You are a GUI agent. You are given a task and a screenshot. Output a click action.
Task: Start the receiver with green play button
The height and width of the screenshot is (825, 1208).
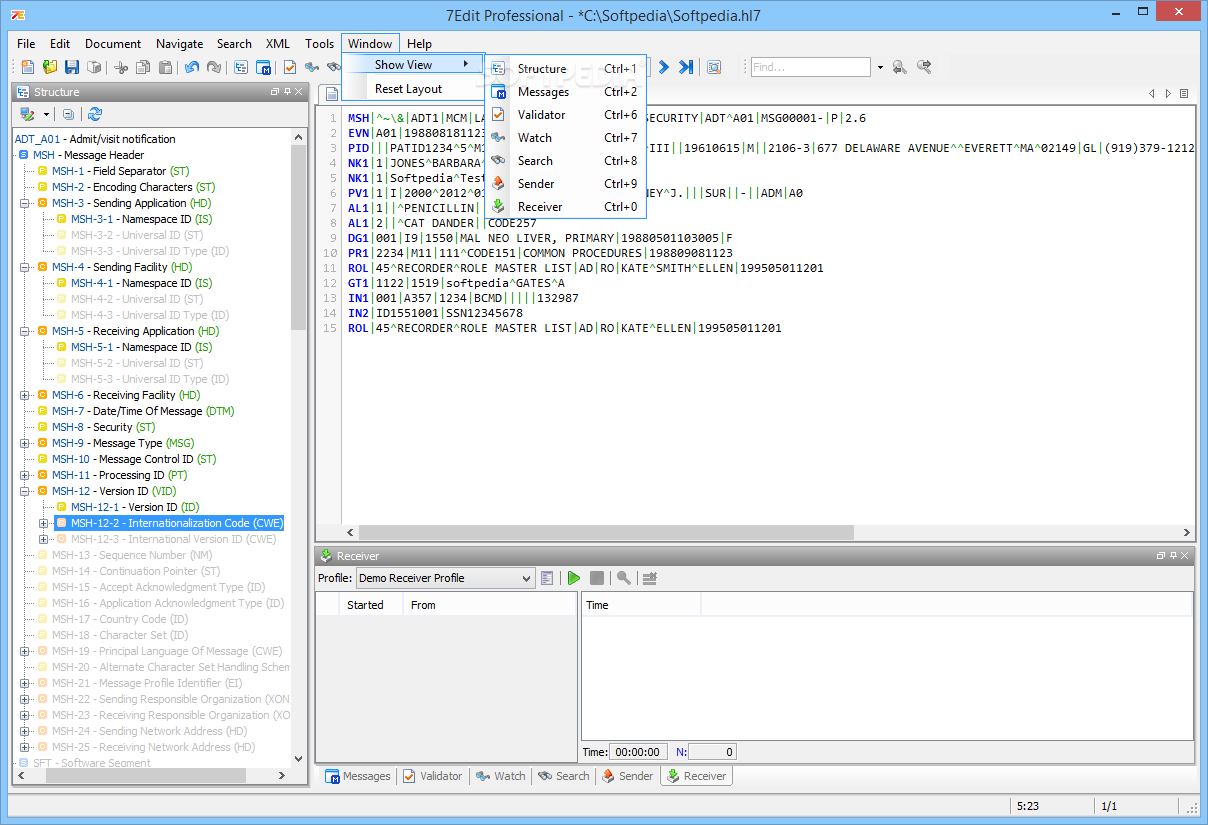(x=573, y=578)
